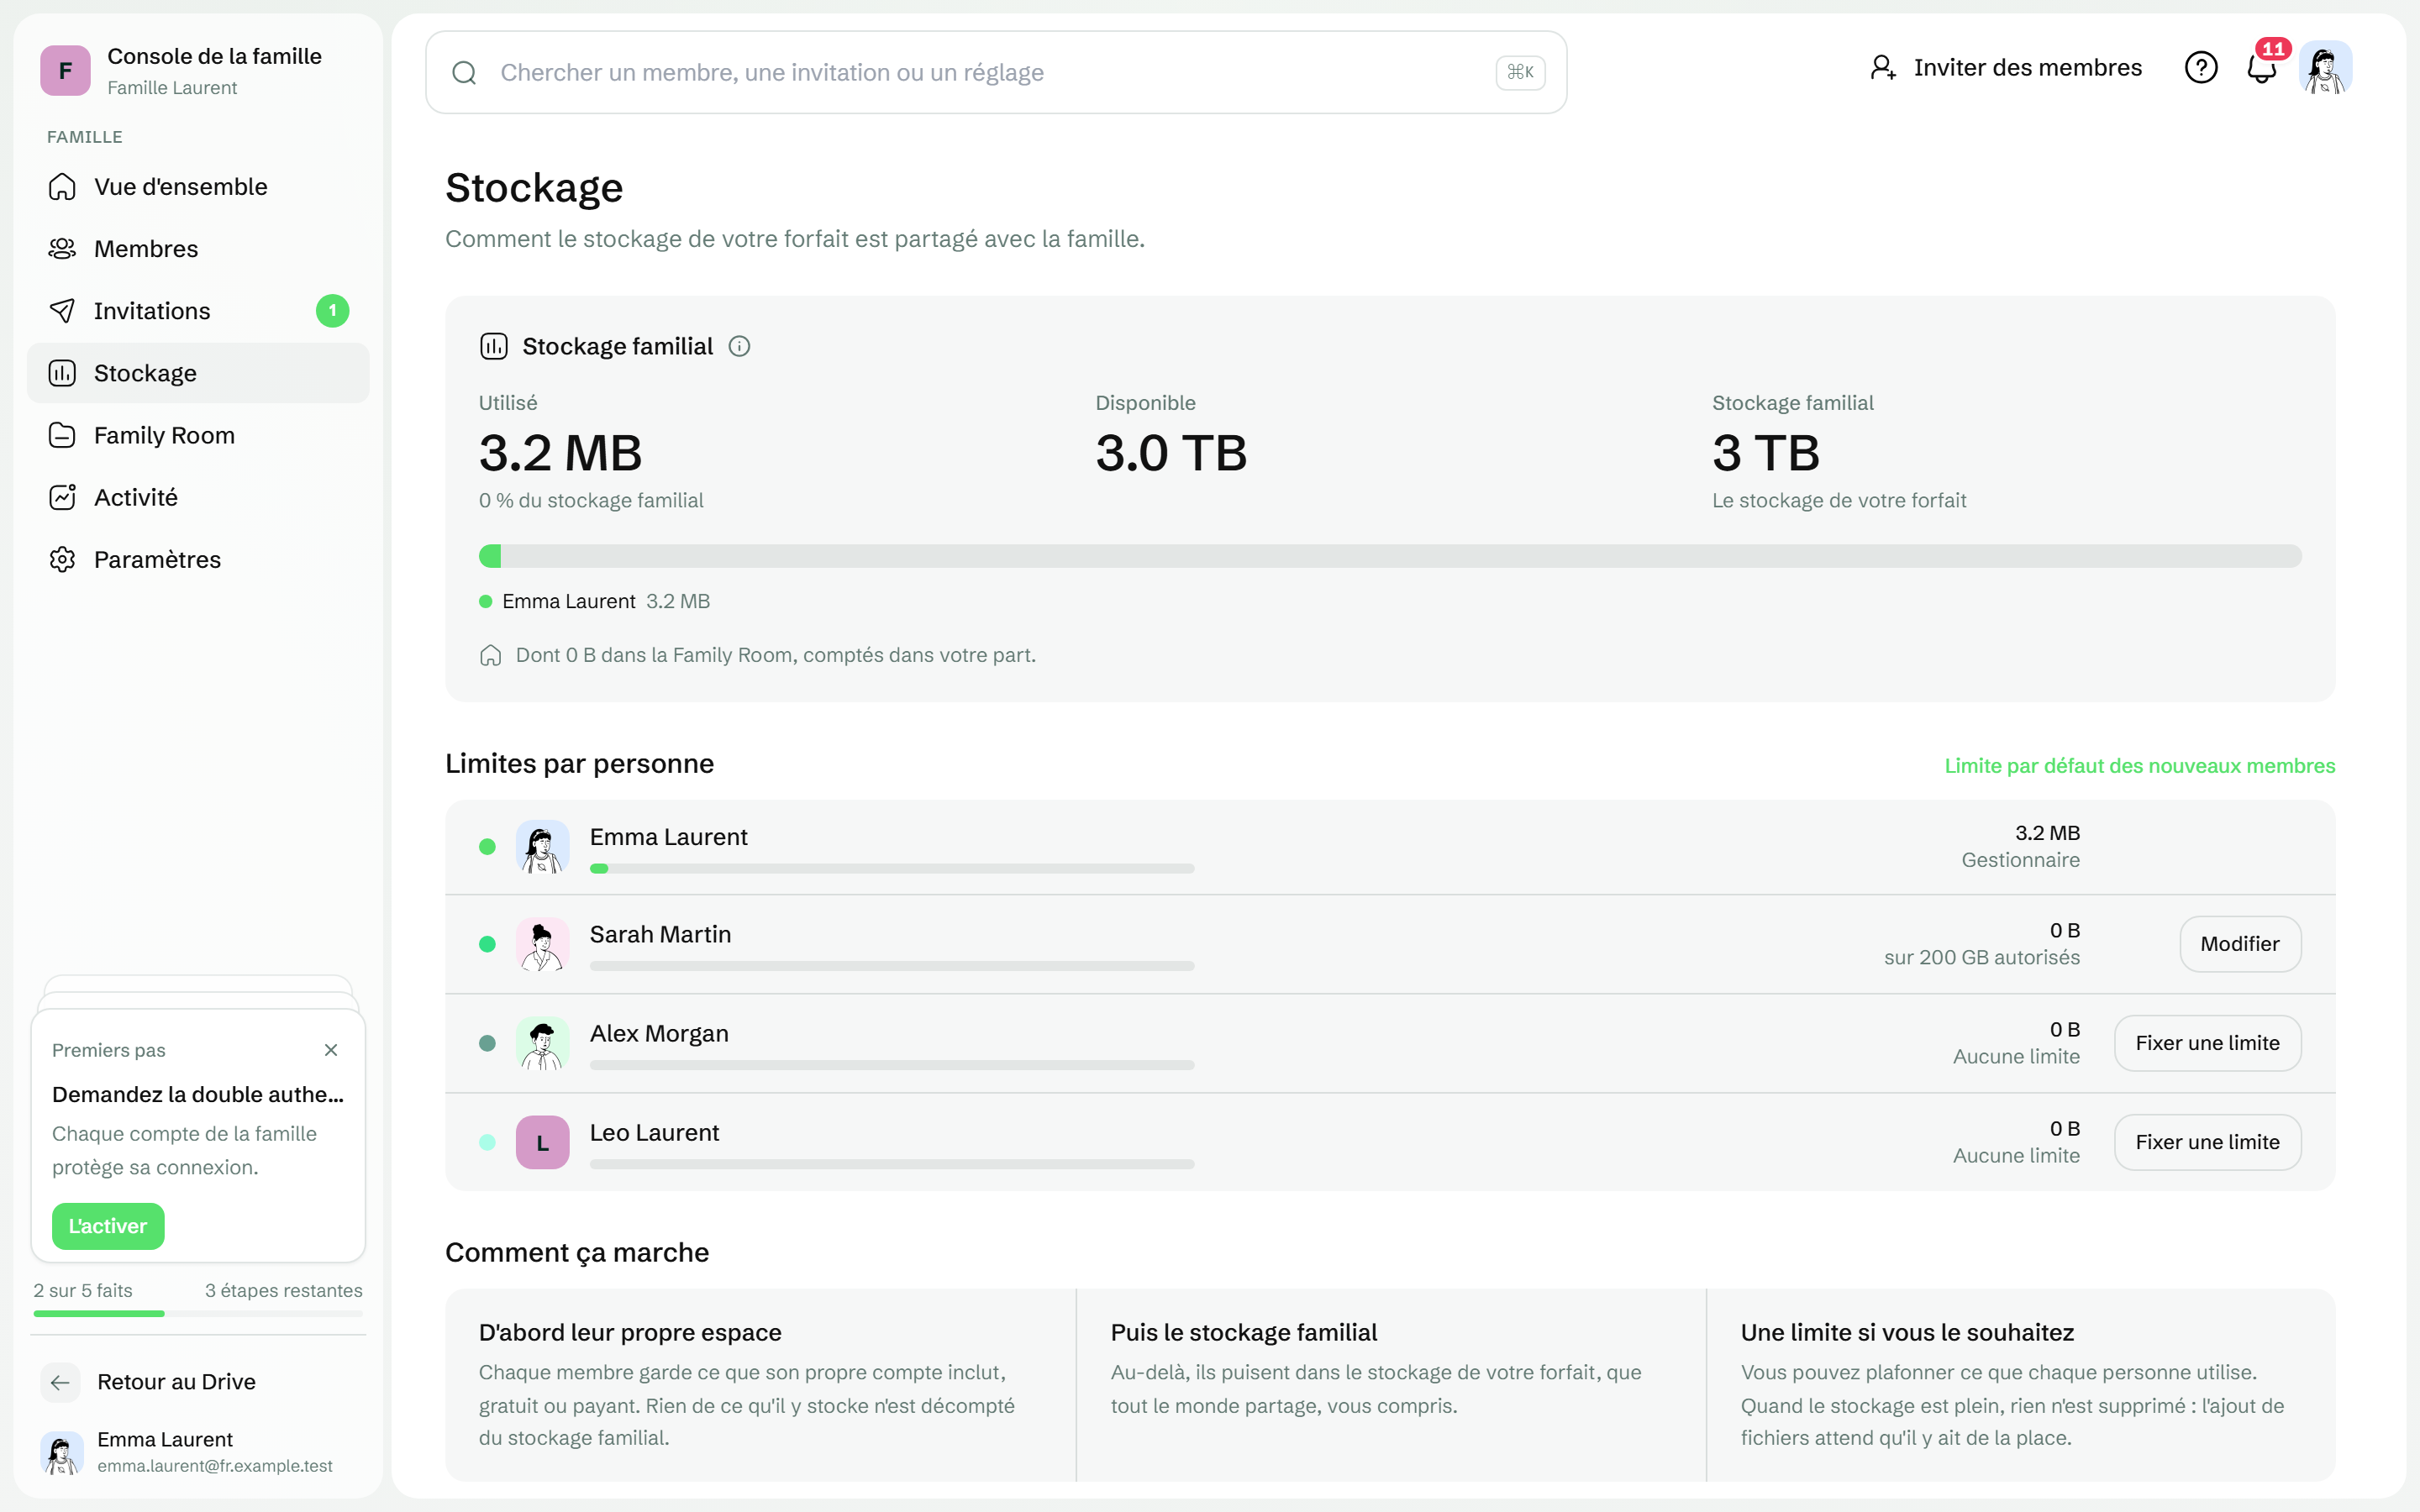Click the house icon beside Family Room note
The width and height of the screenshot is (2420, 1512).
(x=490, y=655)
